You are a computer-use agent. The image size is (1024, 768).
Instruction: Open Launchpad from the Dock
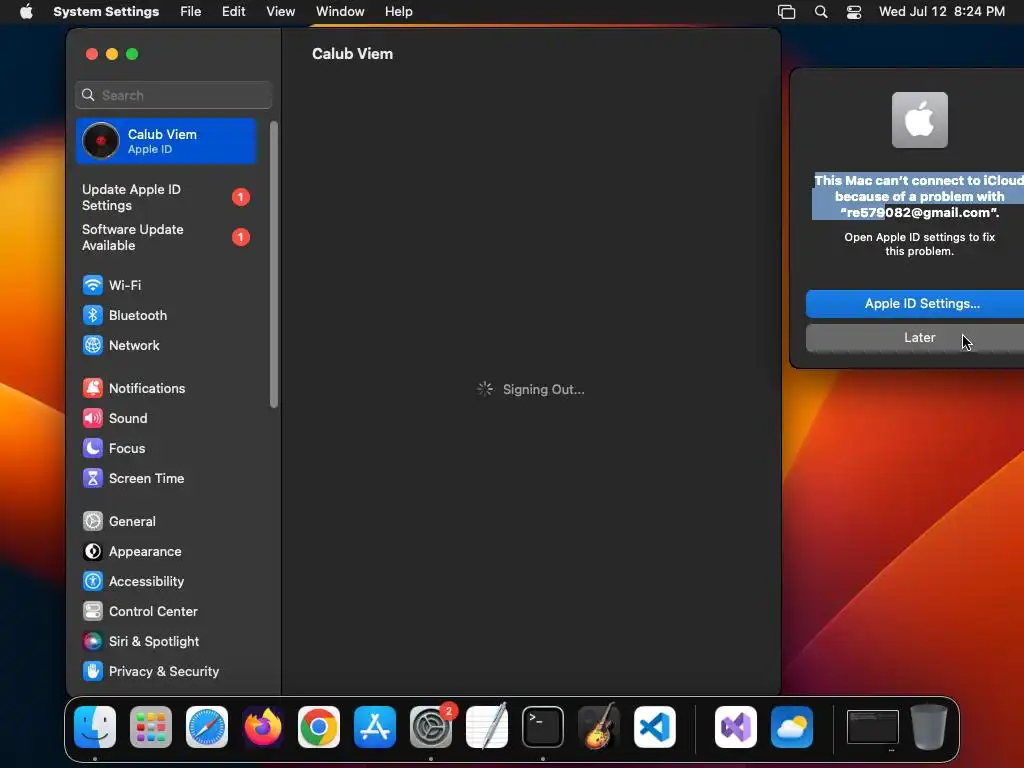coord(151,727)
